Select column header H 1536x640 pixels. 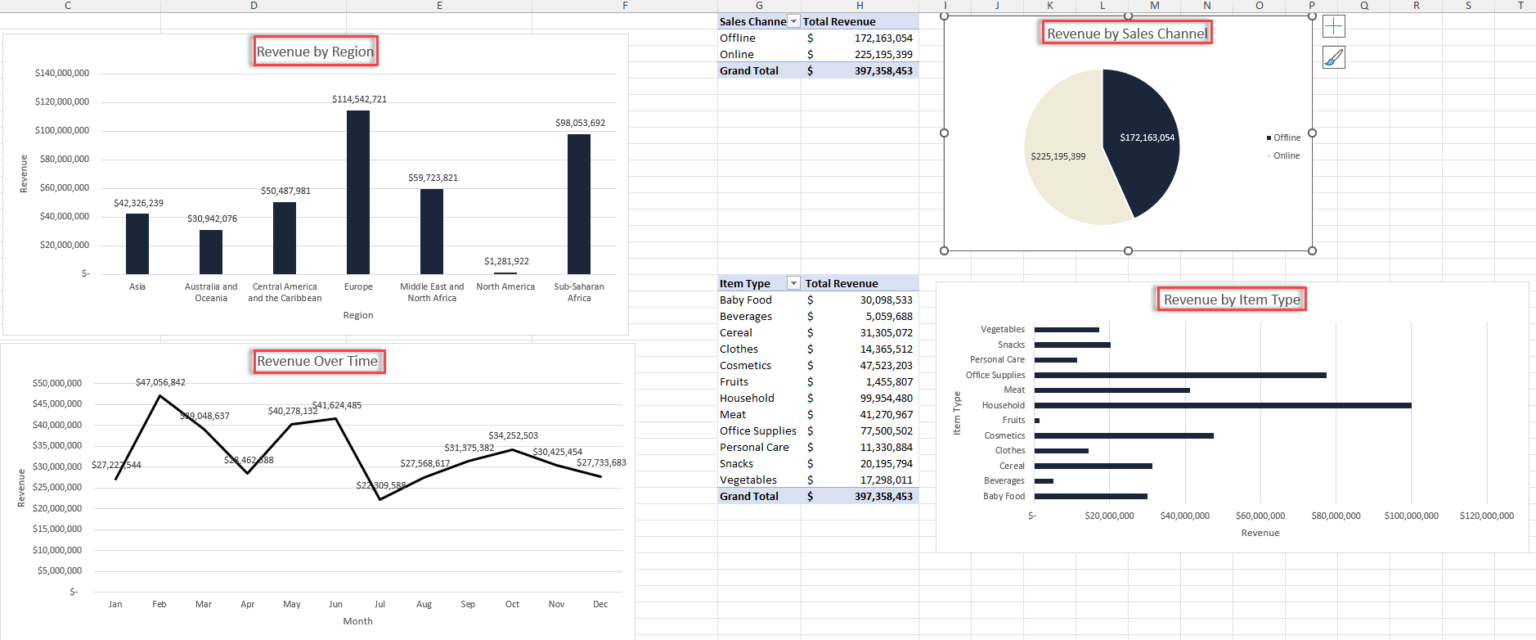click(860, 5)
